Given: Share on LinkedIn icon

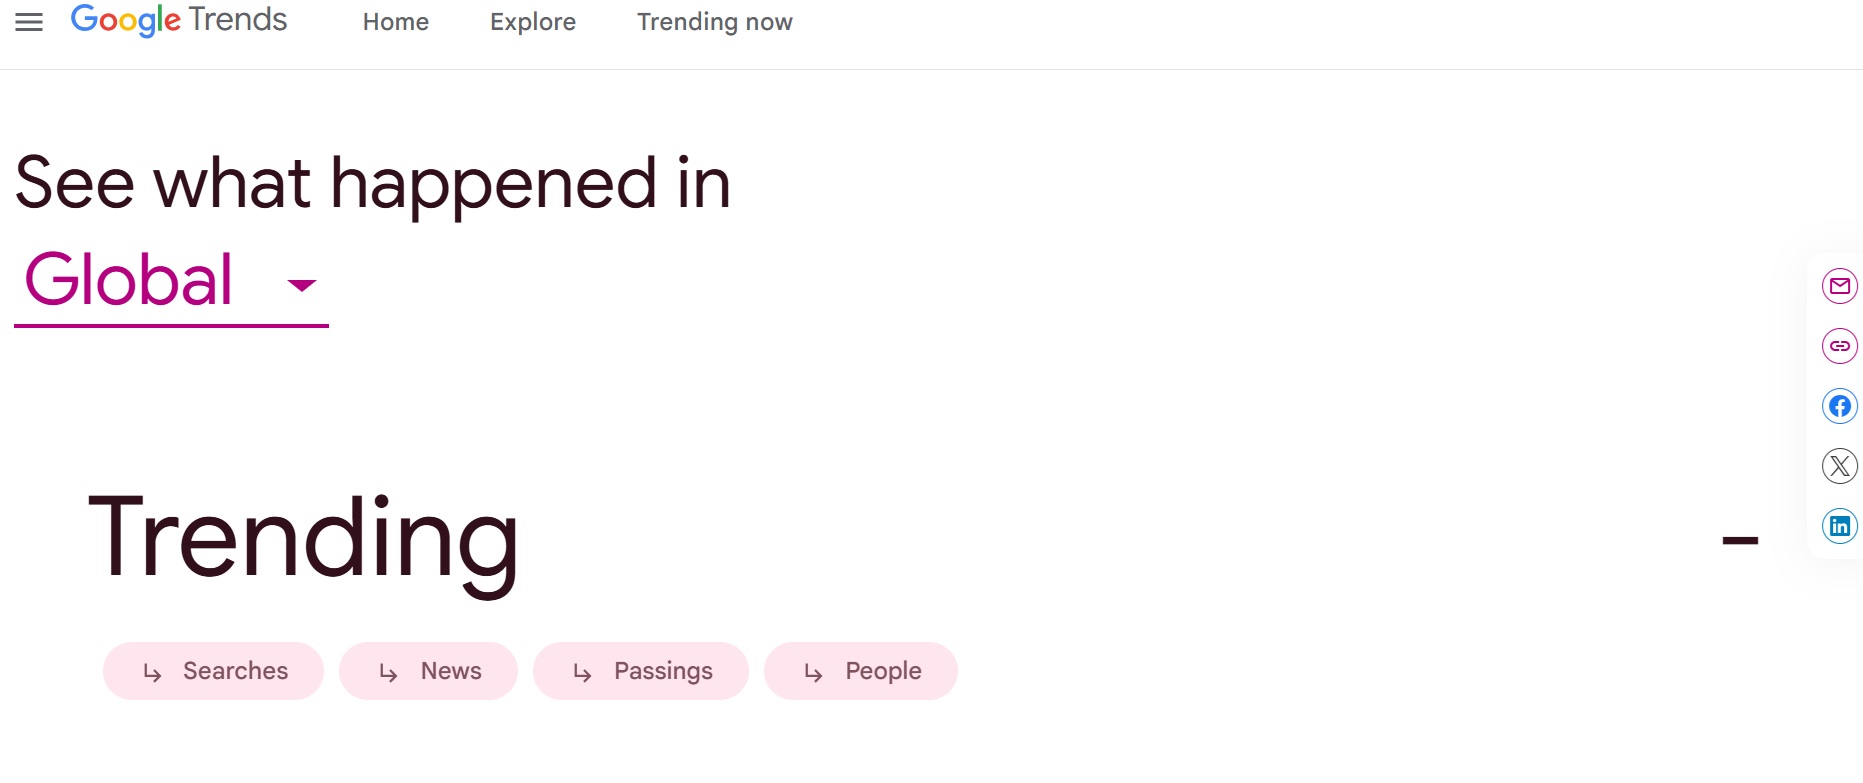Looking at the screenshot, I should (1839, 526).
